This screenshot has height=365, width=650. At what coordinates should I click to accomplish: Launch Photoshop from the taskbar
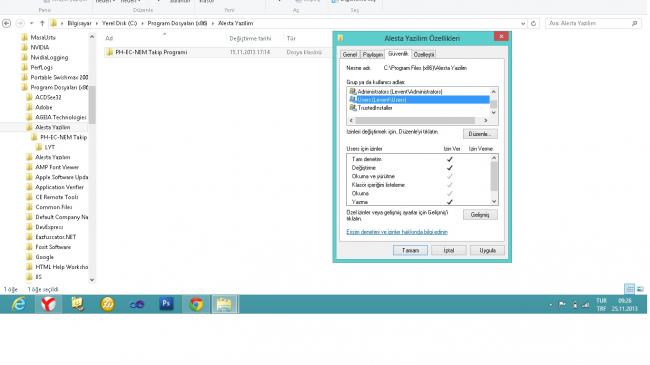[x=166, y=304]
